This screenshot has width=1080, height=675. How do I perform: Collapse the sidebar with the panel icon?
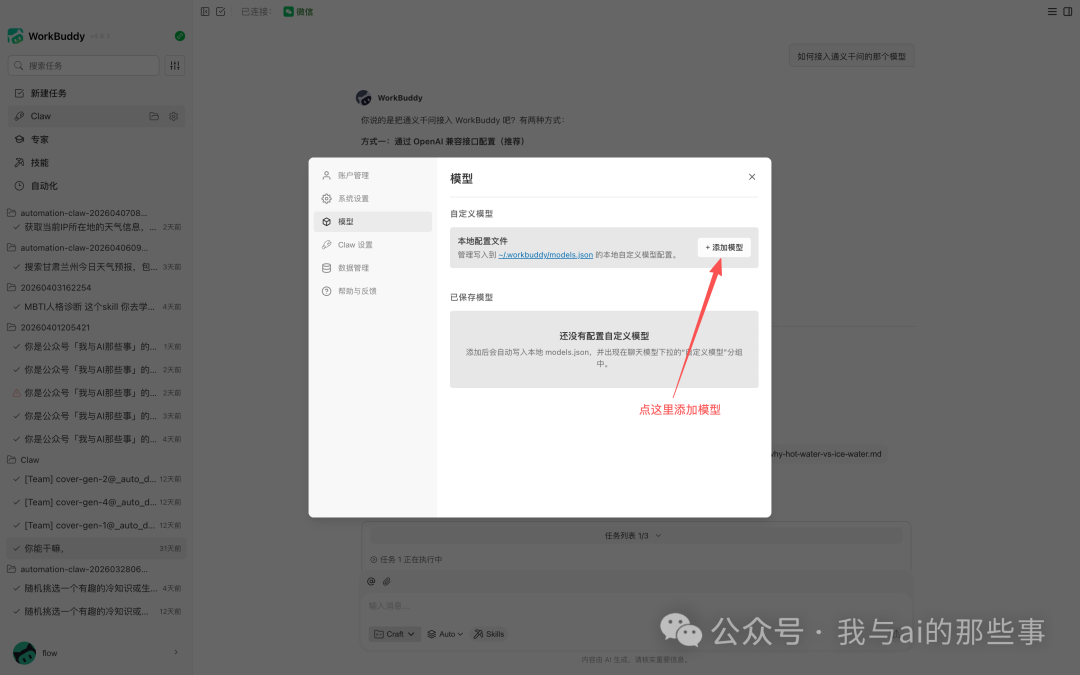(205, 12)
